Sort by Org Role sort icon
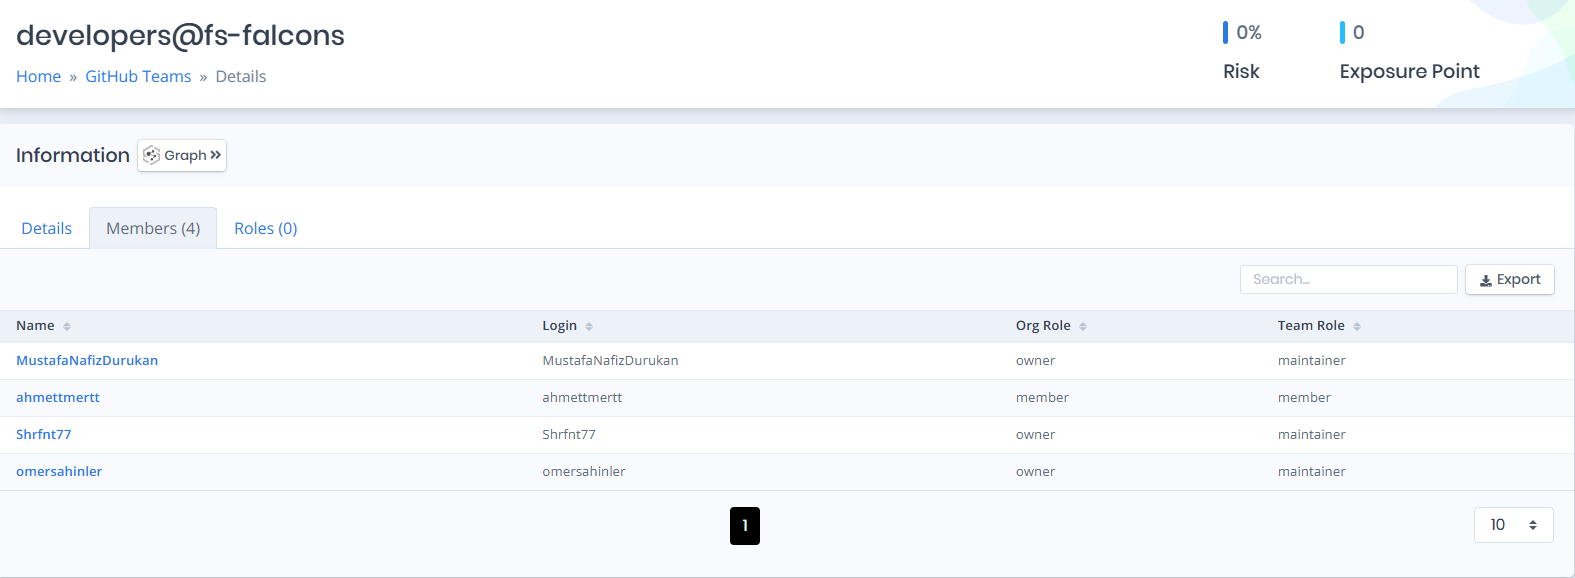 click(x=1083, y=327)
